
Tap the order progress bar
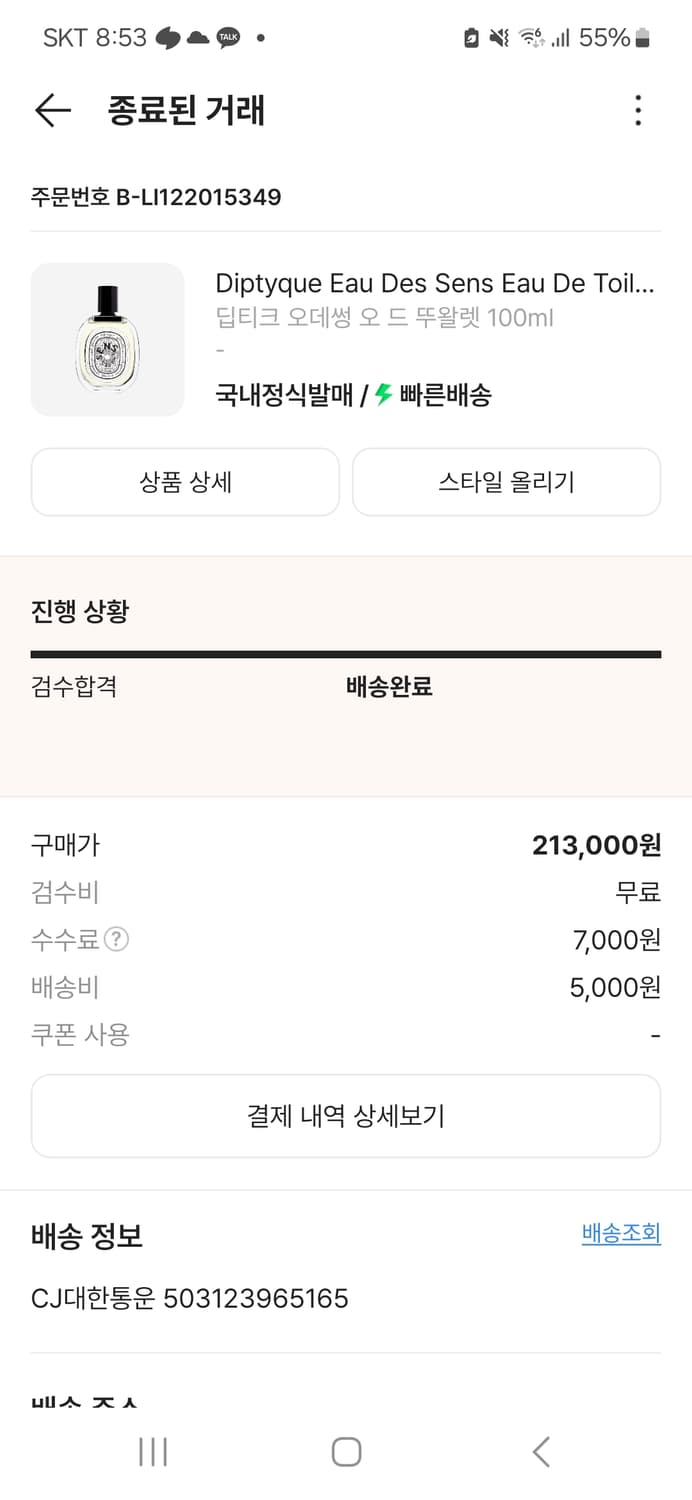(346, 655)
